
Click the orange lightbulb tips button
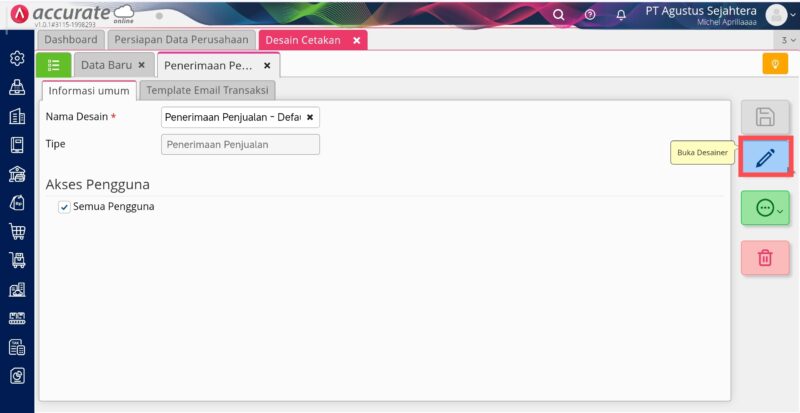click(x=775, y=64)
